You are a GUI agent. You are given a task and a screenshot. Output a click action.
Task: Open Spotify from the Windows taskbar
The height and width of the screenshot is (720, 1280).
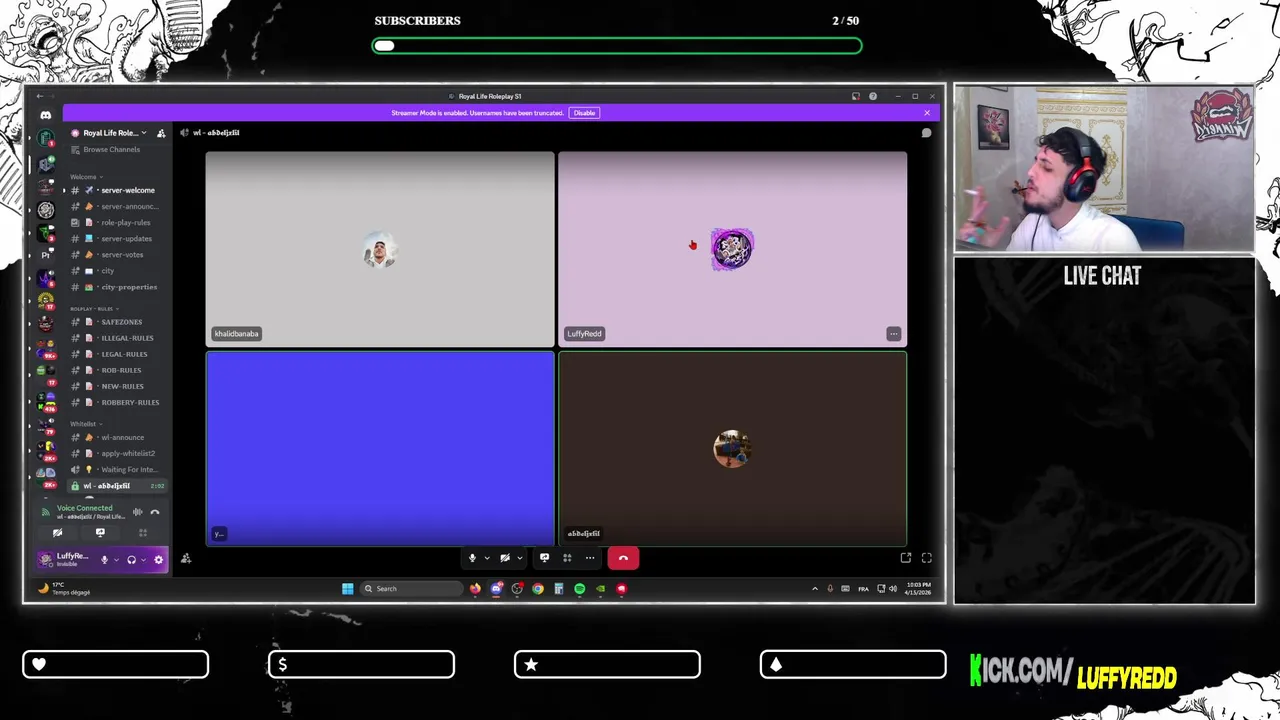pyautogui.click(x=580, y=588)
